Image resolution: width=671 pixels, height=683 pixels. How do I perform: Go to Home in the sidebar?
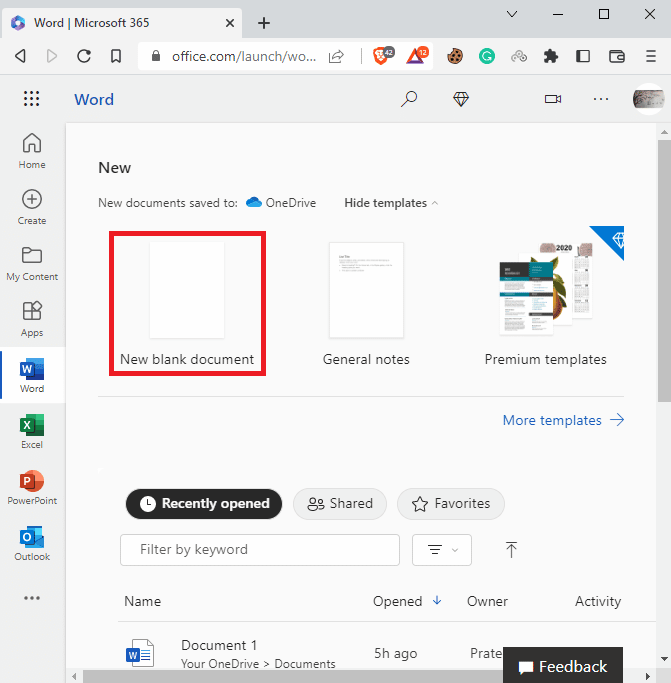coord(32,151)
